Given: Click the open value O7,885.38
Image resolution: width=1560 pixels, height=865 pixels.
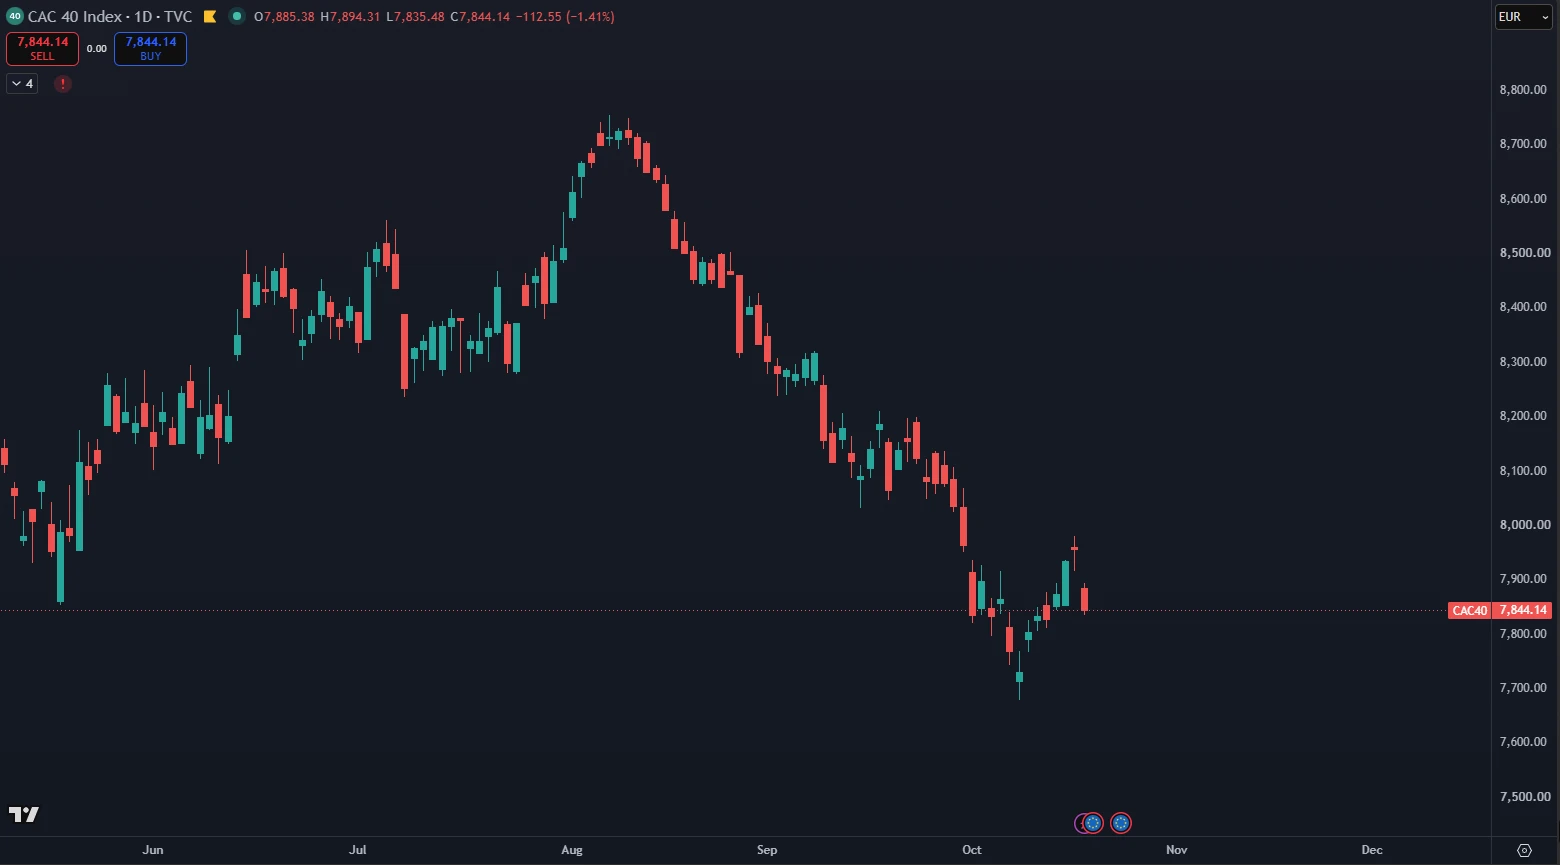Looking at the screenshot, I should click(285, 17).
